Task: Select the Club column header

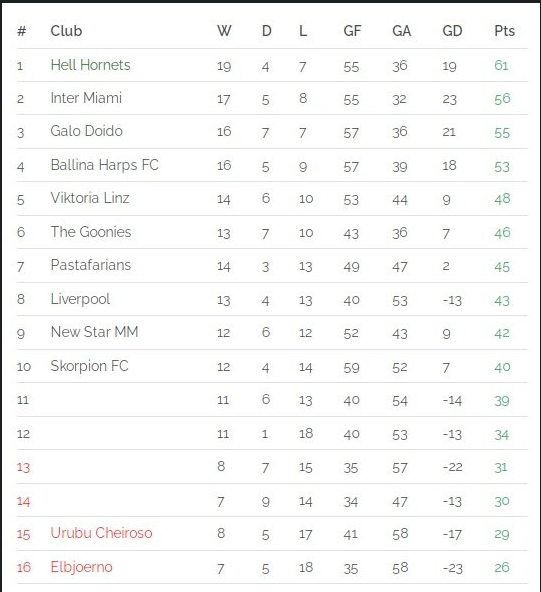Action: [66, 31]
